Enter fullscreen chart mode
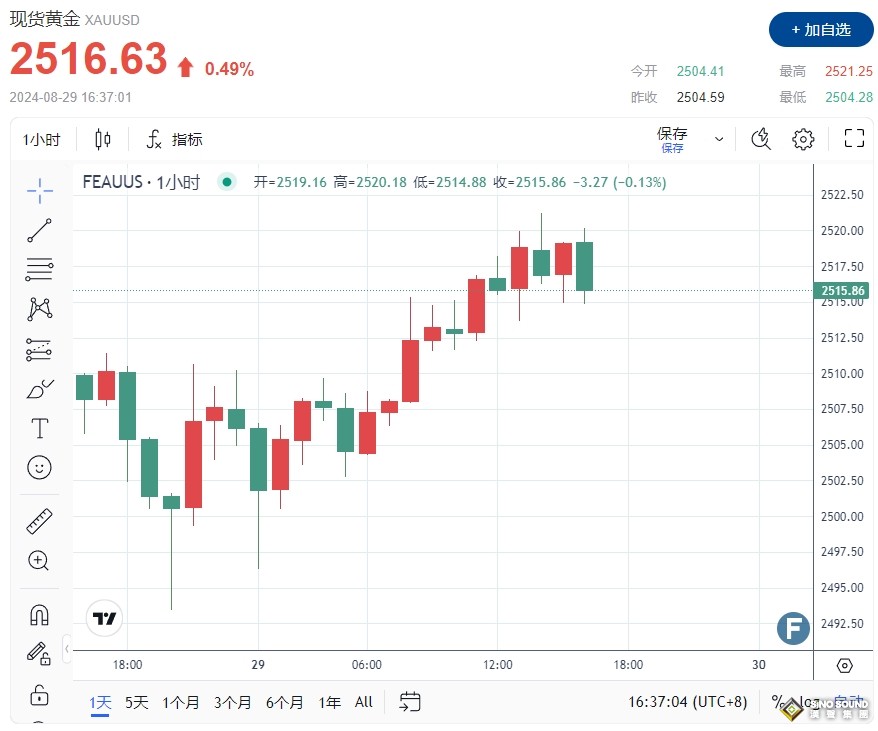 [x=854, y=138]
